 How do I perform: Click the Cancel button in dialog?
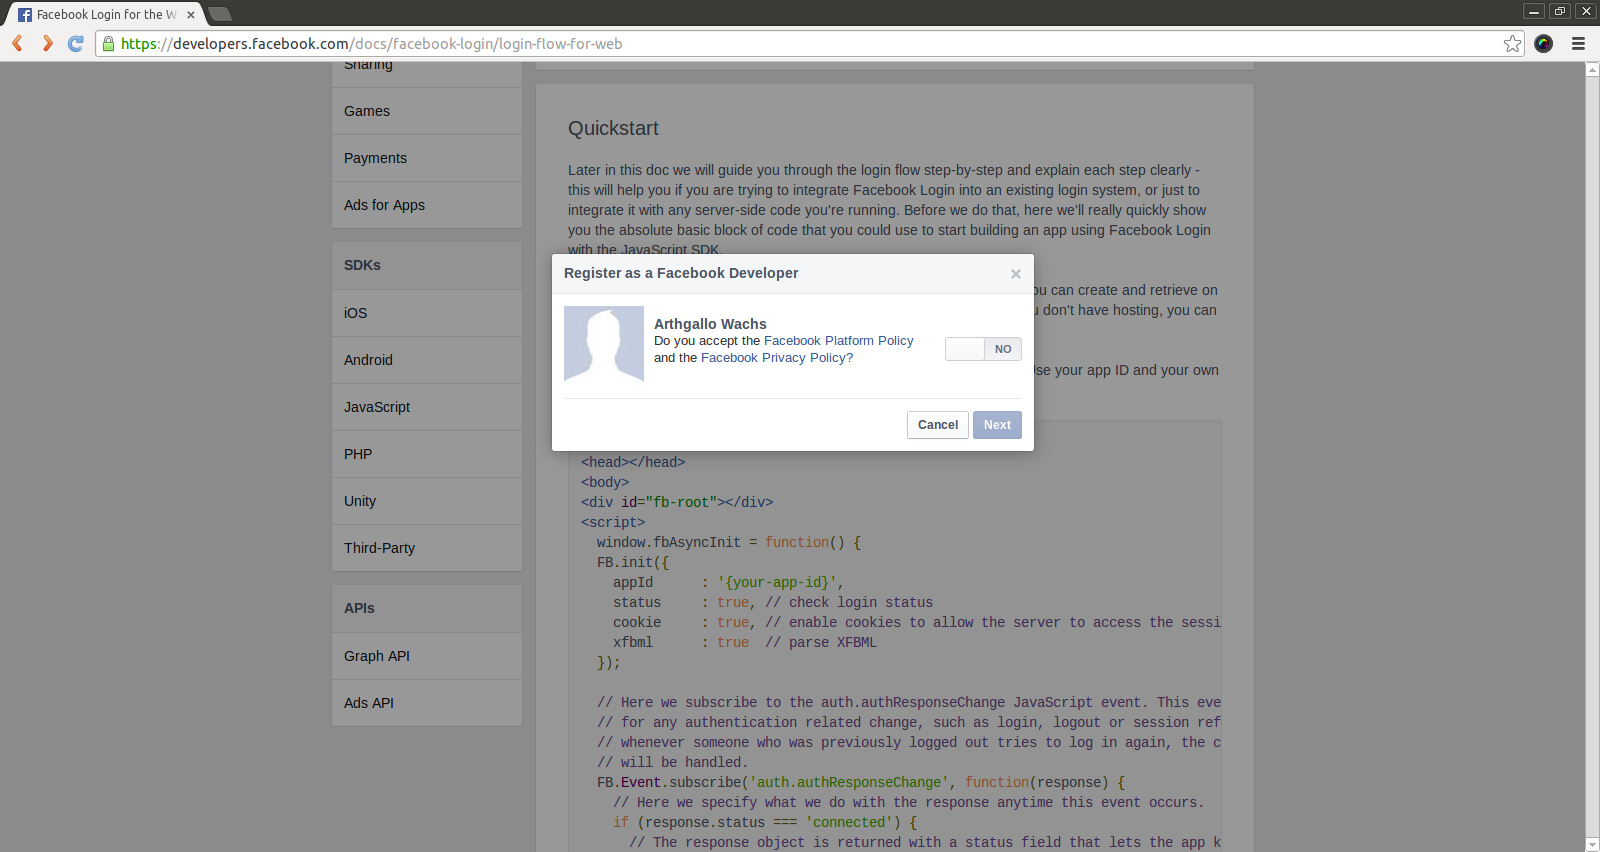click(x=938, y=425)
